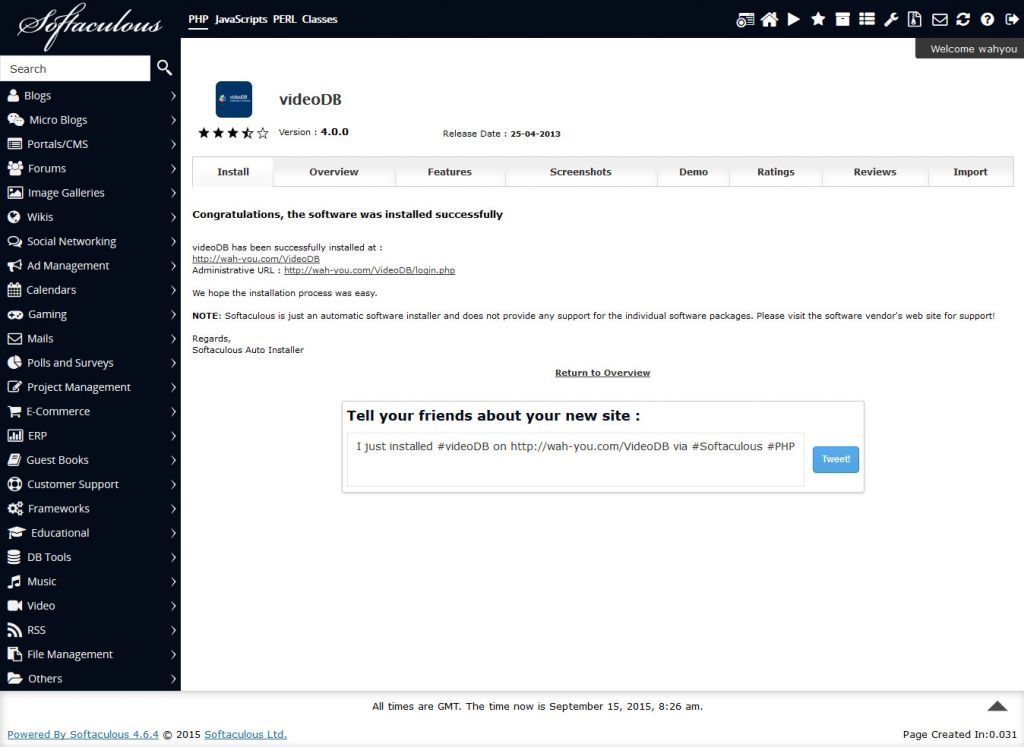Switch to the Screenshots tab
Screen dimensions: 1024x747
point(580,171)
